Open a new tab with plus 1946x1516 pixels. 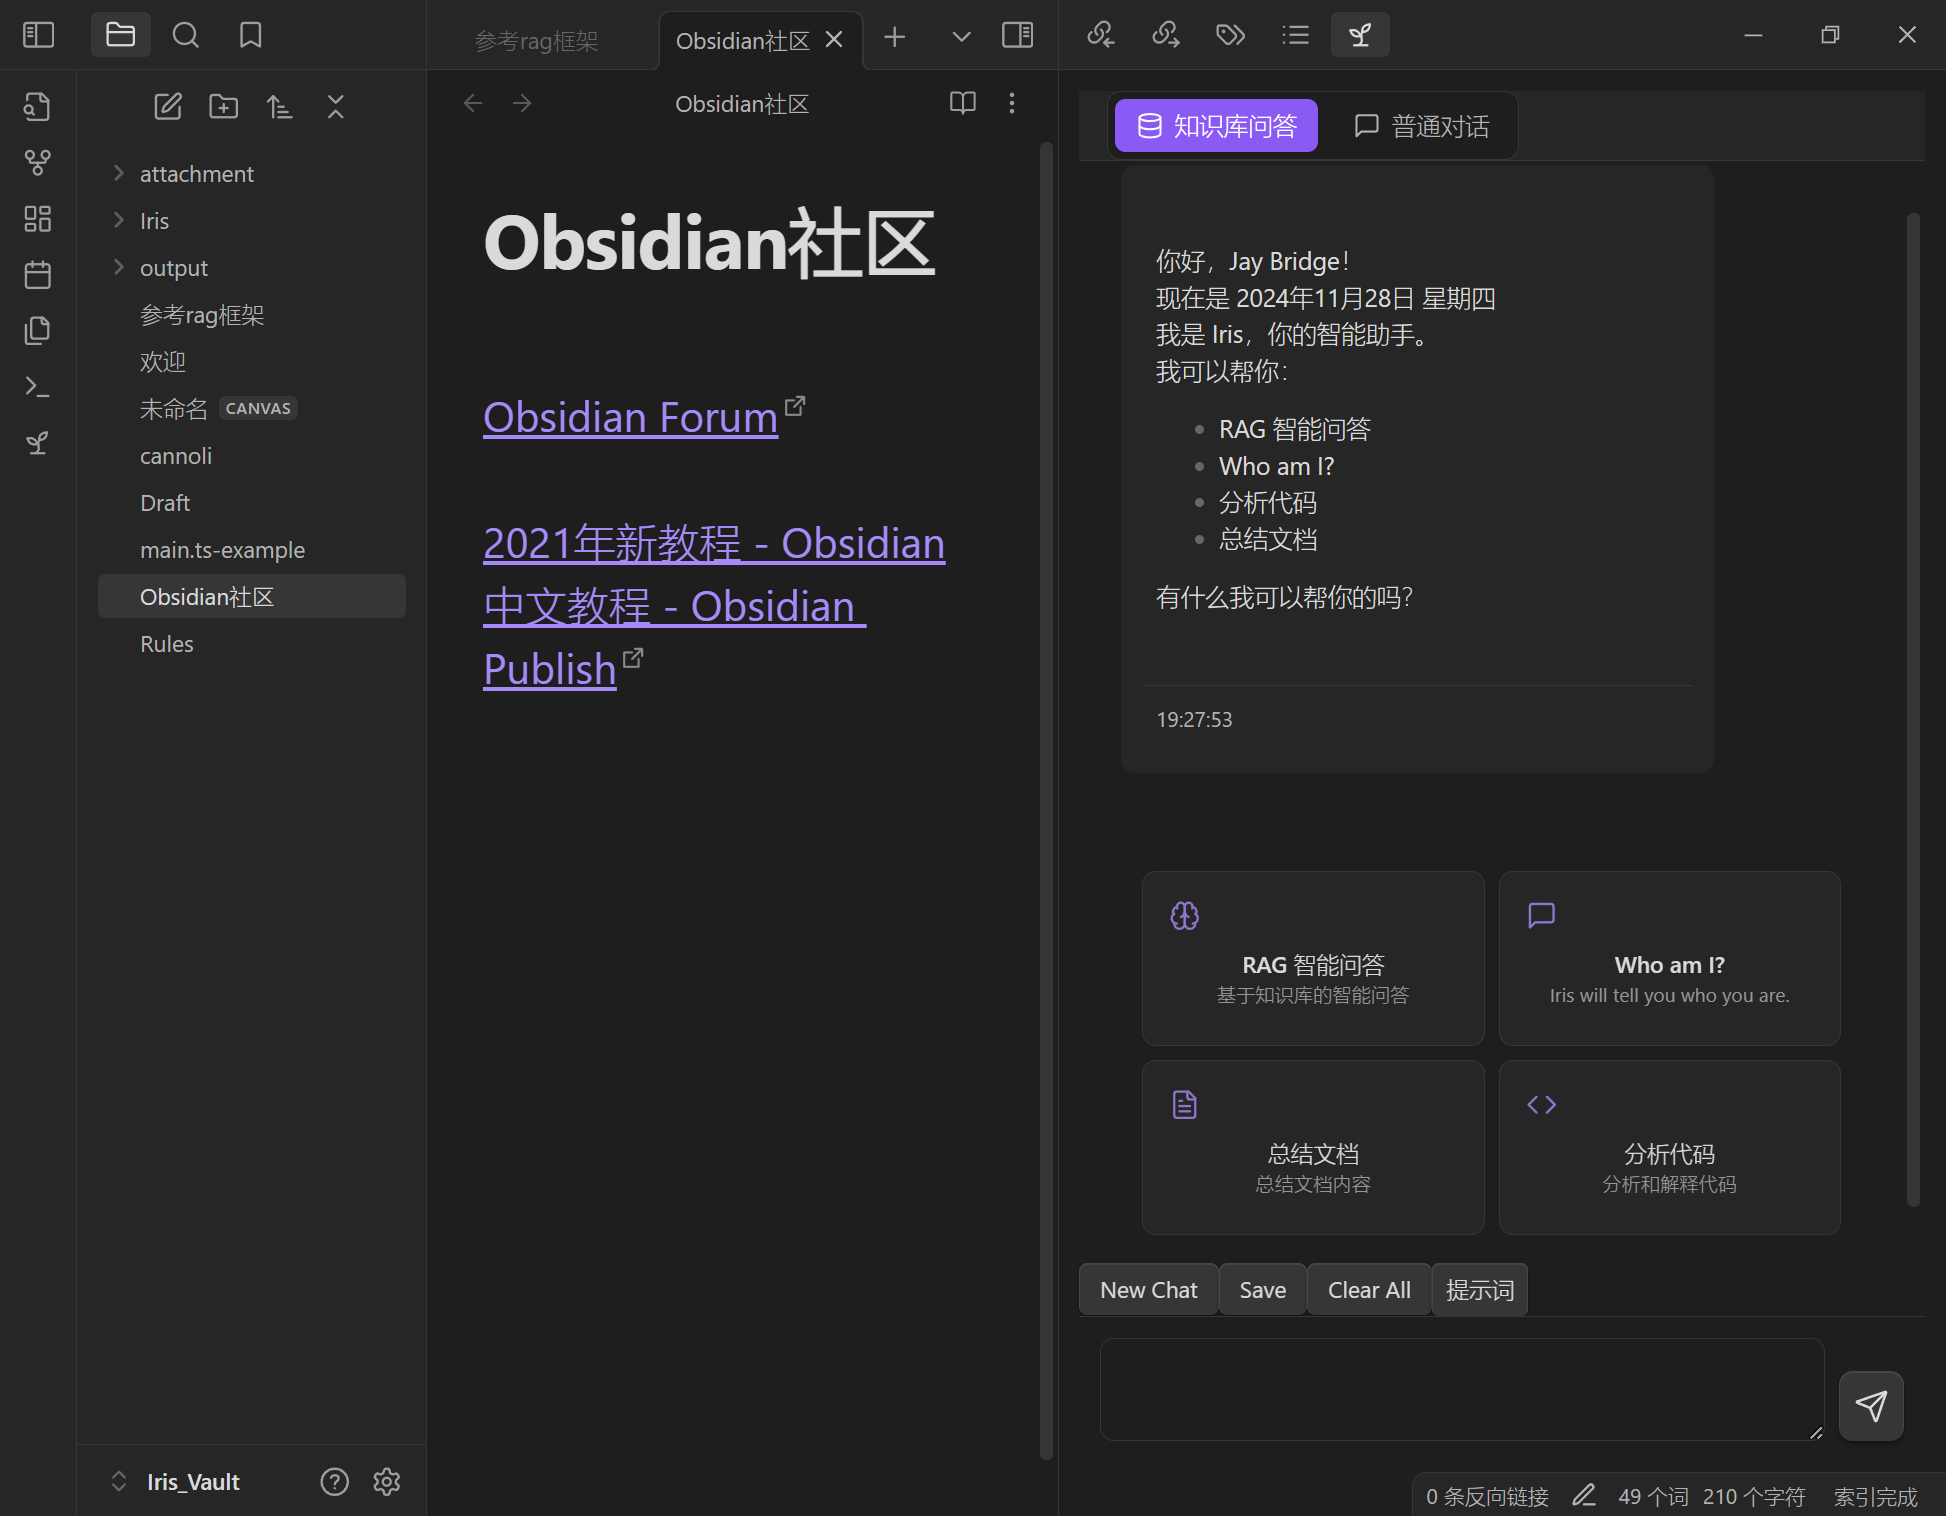(x=895, y=37)
